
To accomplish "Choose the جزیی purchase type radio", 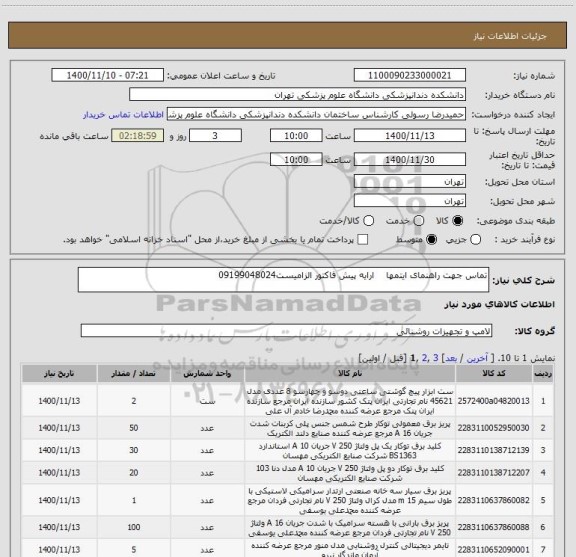I will (x=475, y=240).
